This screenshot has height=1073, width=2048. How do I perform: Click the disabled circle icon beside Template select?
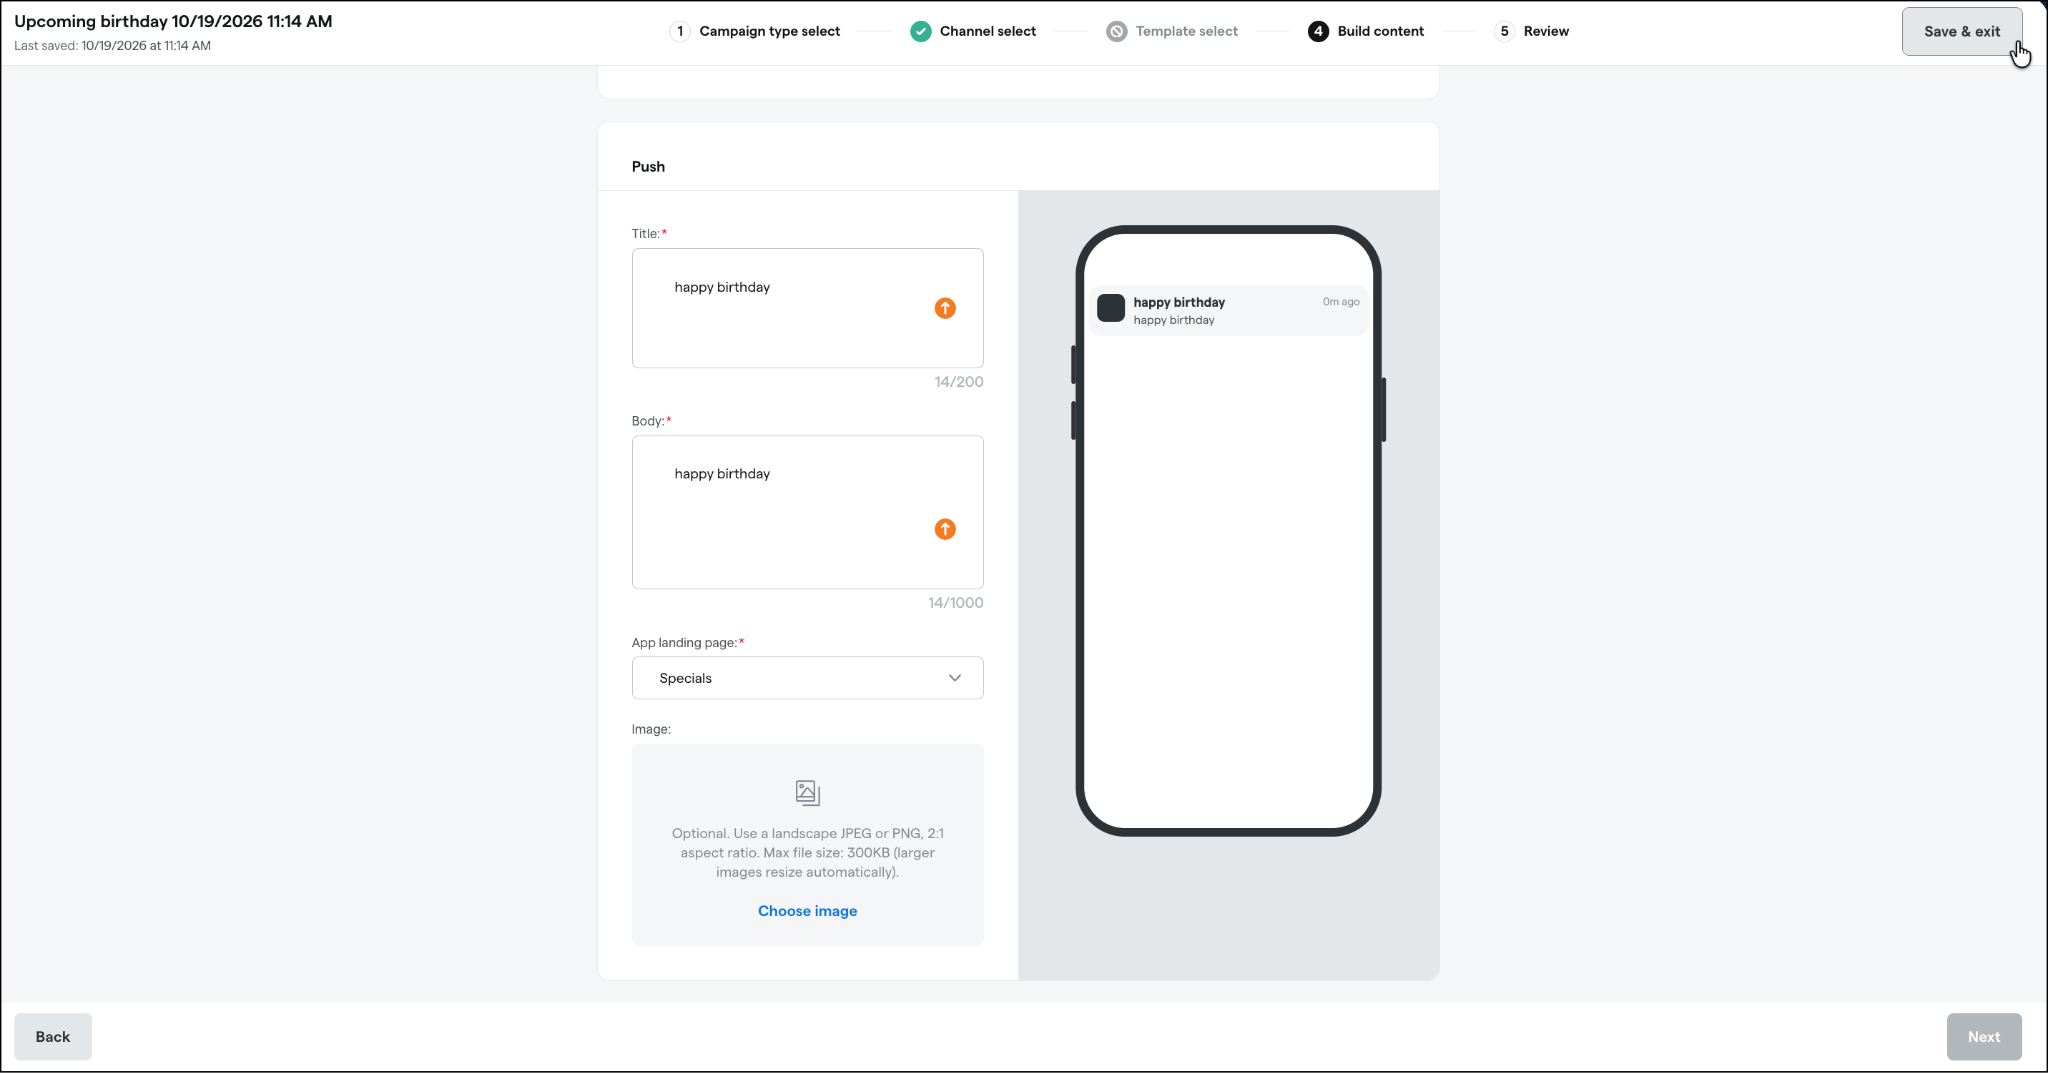pos(1117,31)
